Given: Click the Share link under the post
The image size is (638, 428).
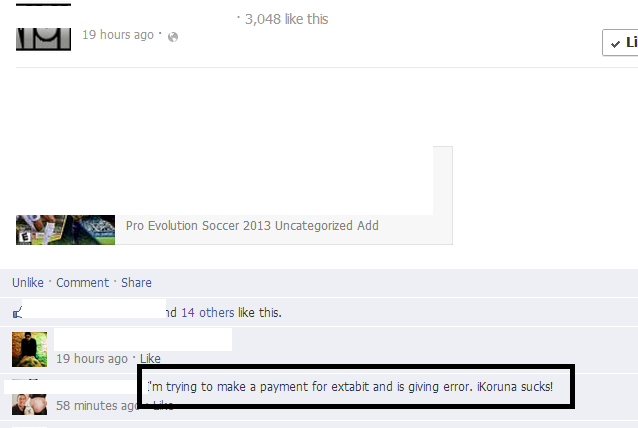Looking at the screenshot, I should click(136, 282).
